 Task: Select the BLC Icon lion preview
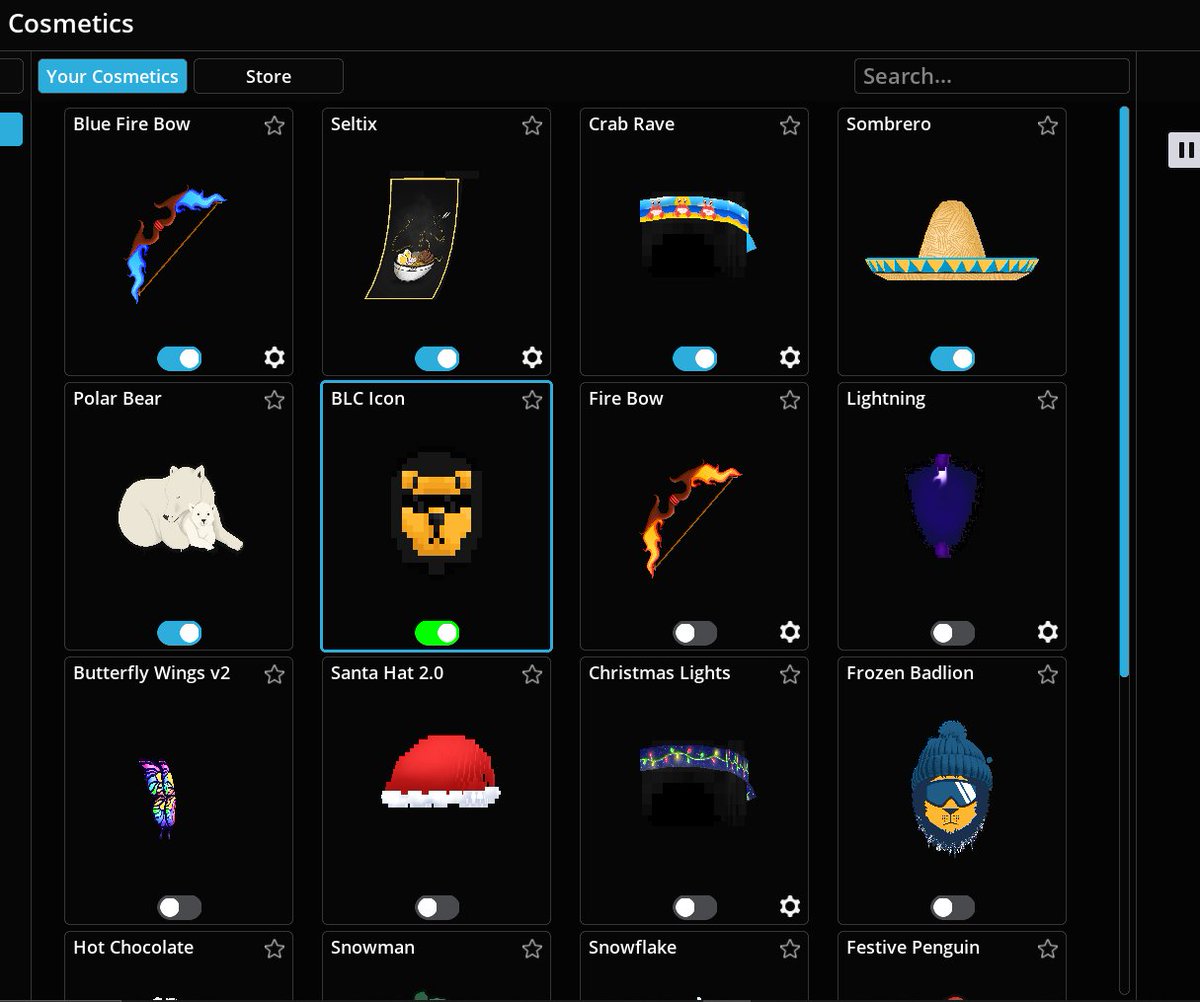click(x=436, y=512)
